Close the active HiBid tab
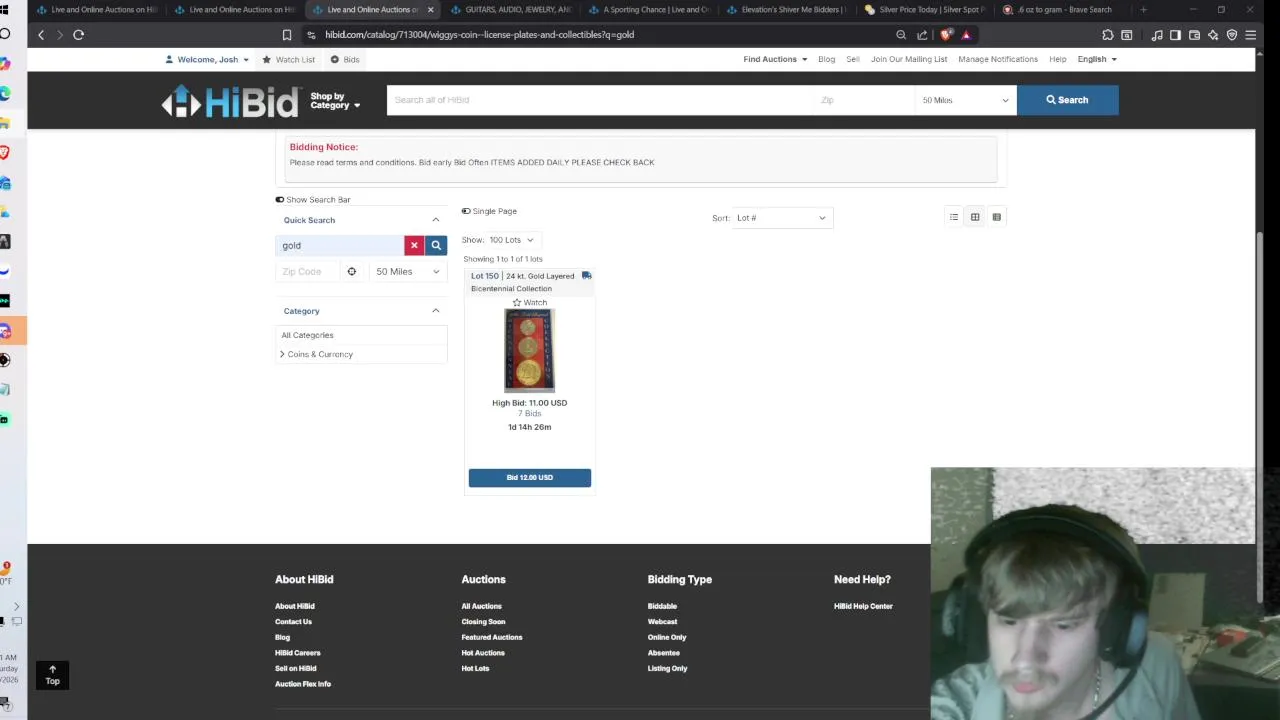1280x720 pixels. [430, 9]
